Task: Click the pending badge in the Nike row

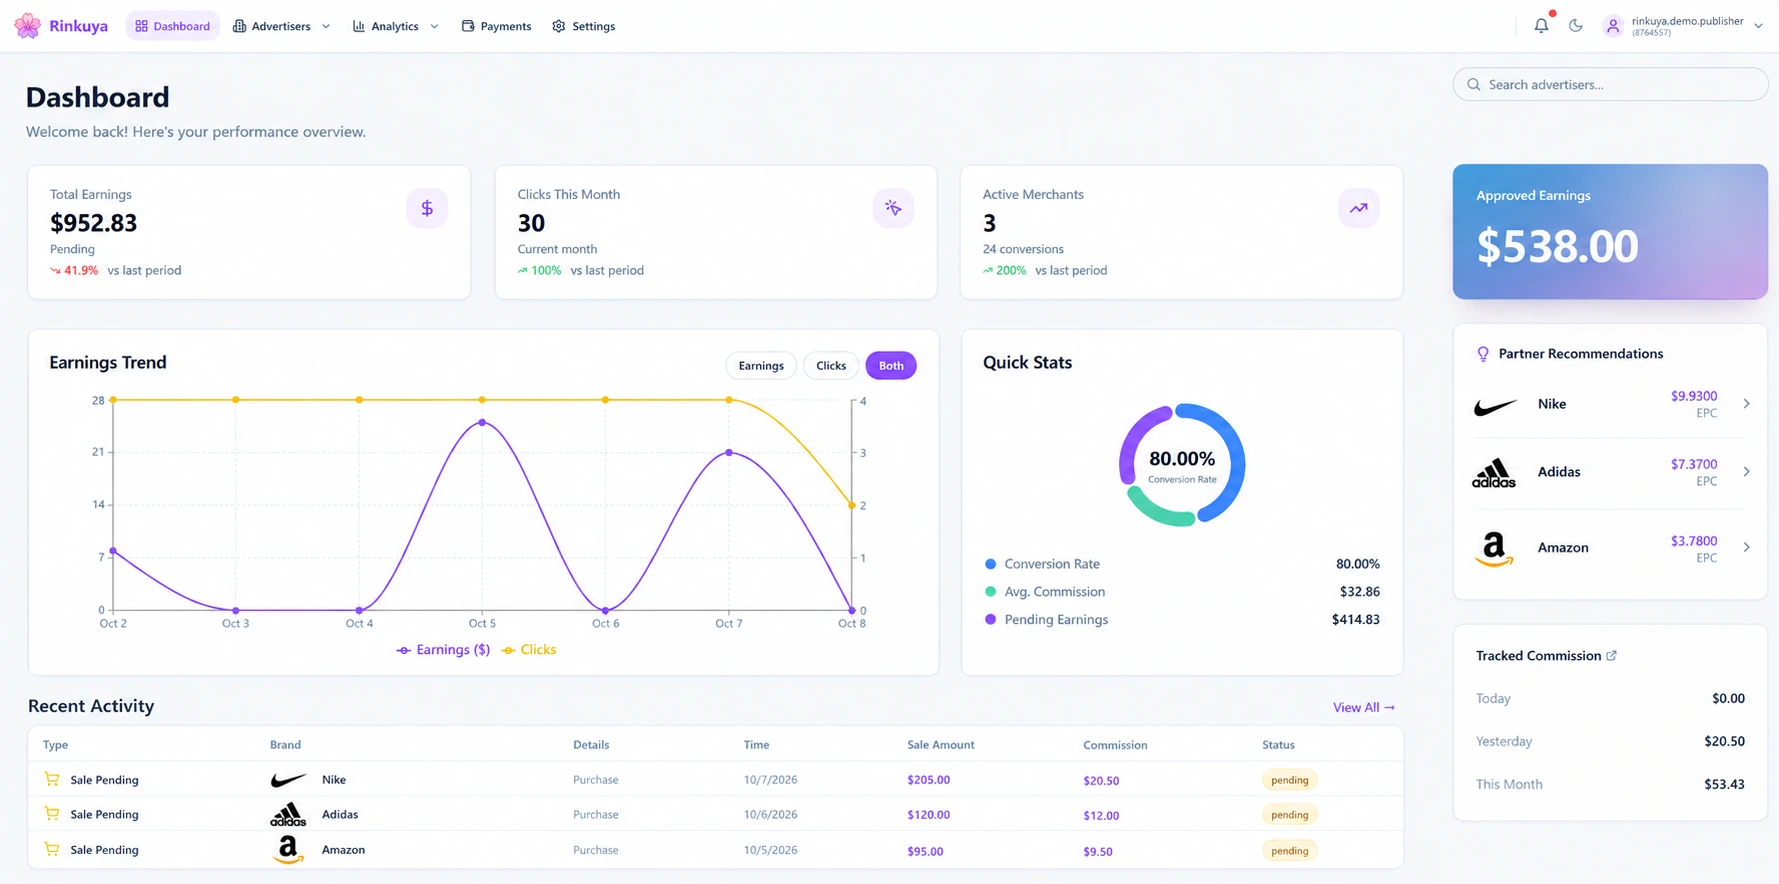Action: point(1290,780)
